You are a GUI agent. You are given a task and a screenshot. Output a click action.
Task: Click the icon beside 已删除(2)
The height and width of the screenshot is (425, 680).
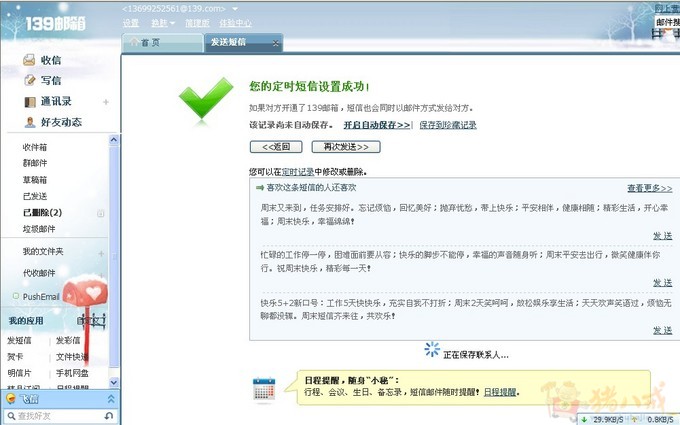tap(100, 213)
